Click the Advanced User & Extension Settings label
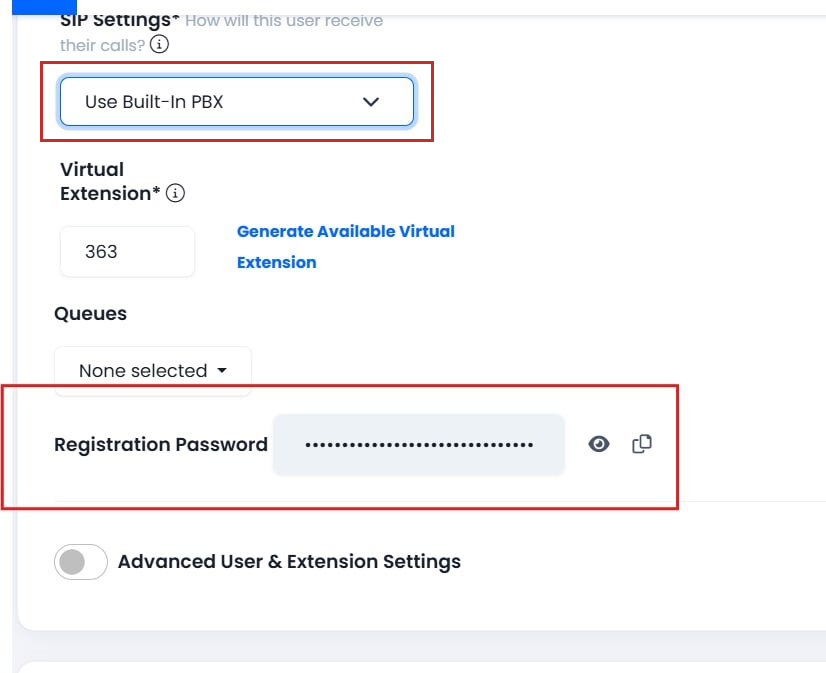Viewport: 826px width, 673px height. click(289, 561)
